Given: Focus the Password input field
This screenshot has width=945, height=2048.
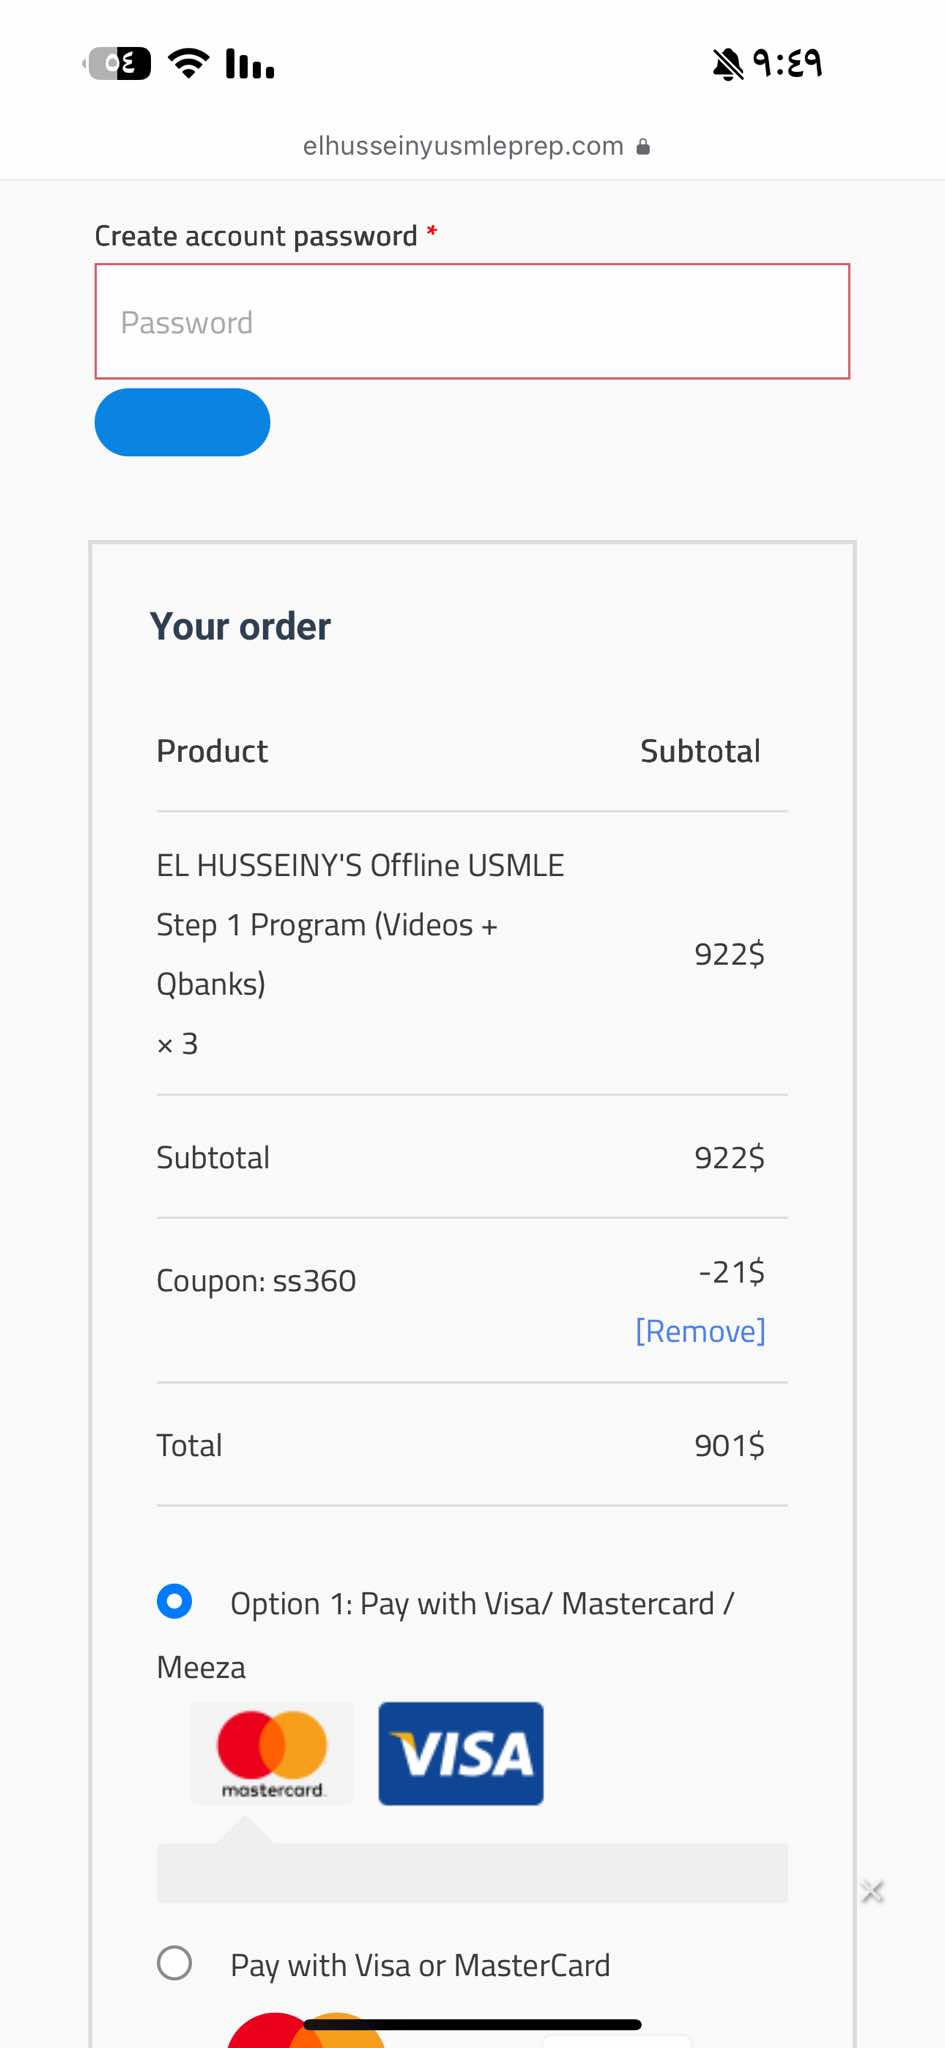Looking at the screenshot, I should pos(472,322).
